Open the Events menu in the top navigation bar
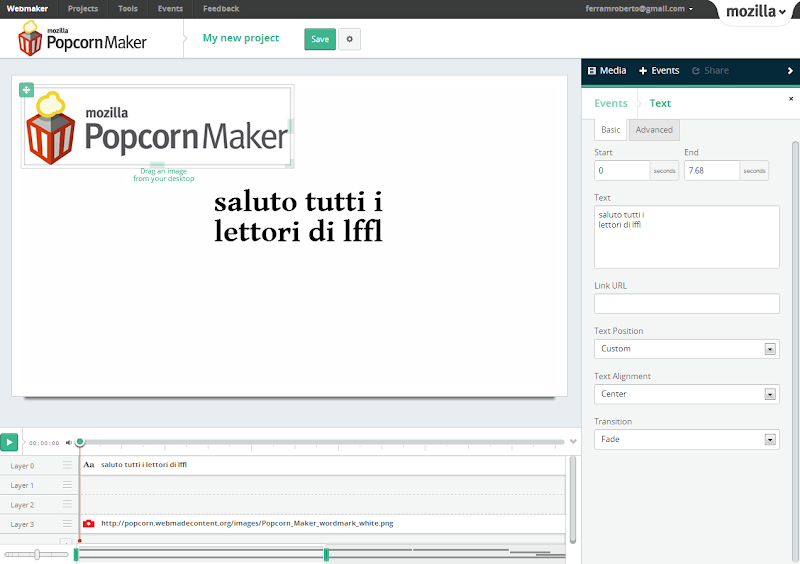This screenshot has height=564, width=800. 170,9
